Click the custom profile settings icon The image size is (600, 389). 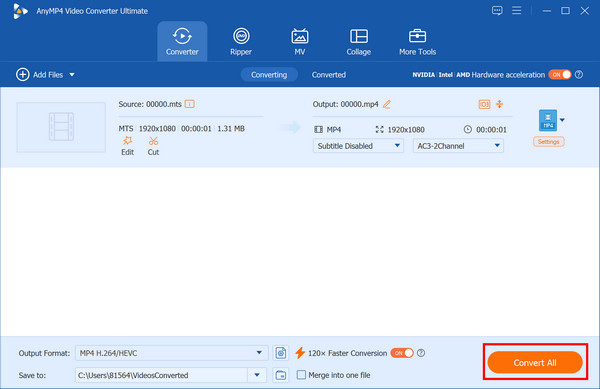point(281,353)
